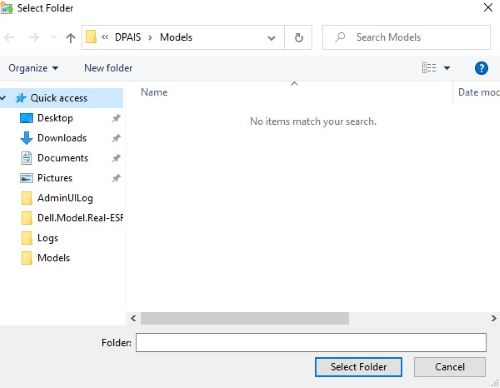500x388 pixels.
Task: Go up one folder level
Action: pos(70,38)
